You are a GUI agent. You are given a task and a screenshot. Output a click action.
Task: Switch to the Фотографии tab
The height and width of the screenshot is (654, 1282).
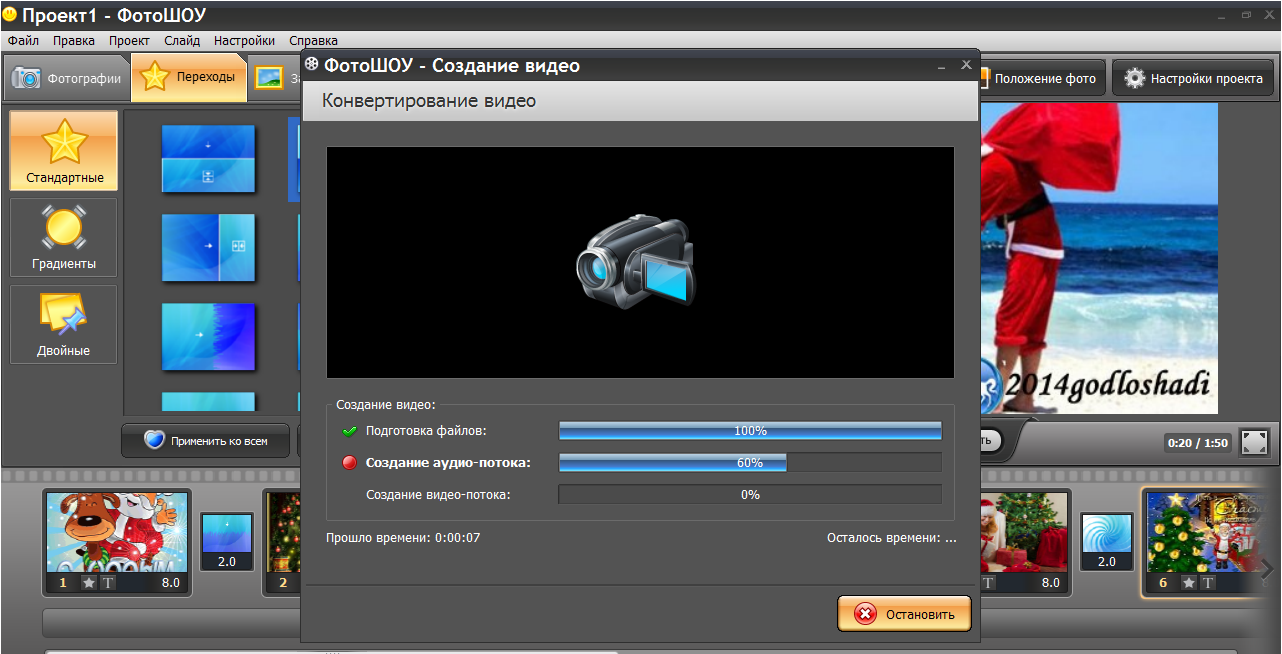click(66, 78)
